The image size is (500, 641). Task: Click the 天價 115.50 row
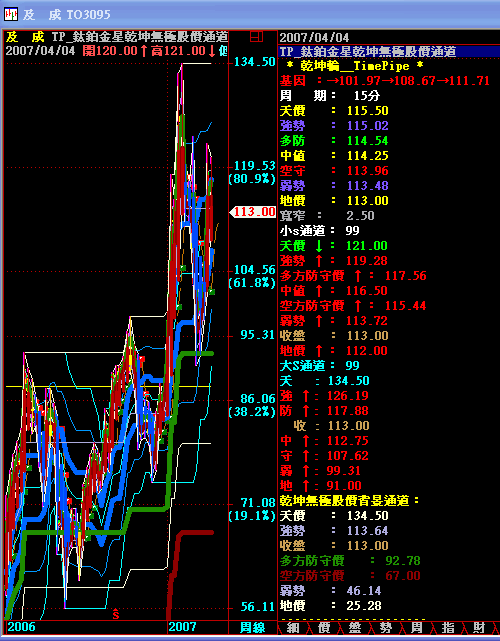click(x=334, y=111)
